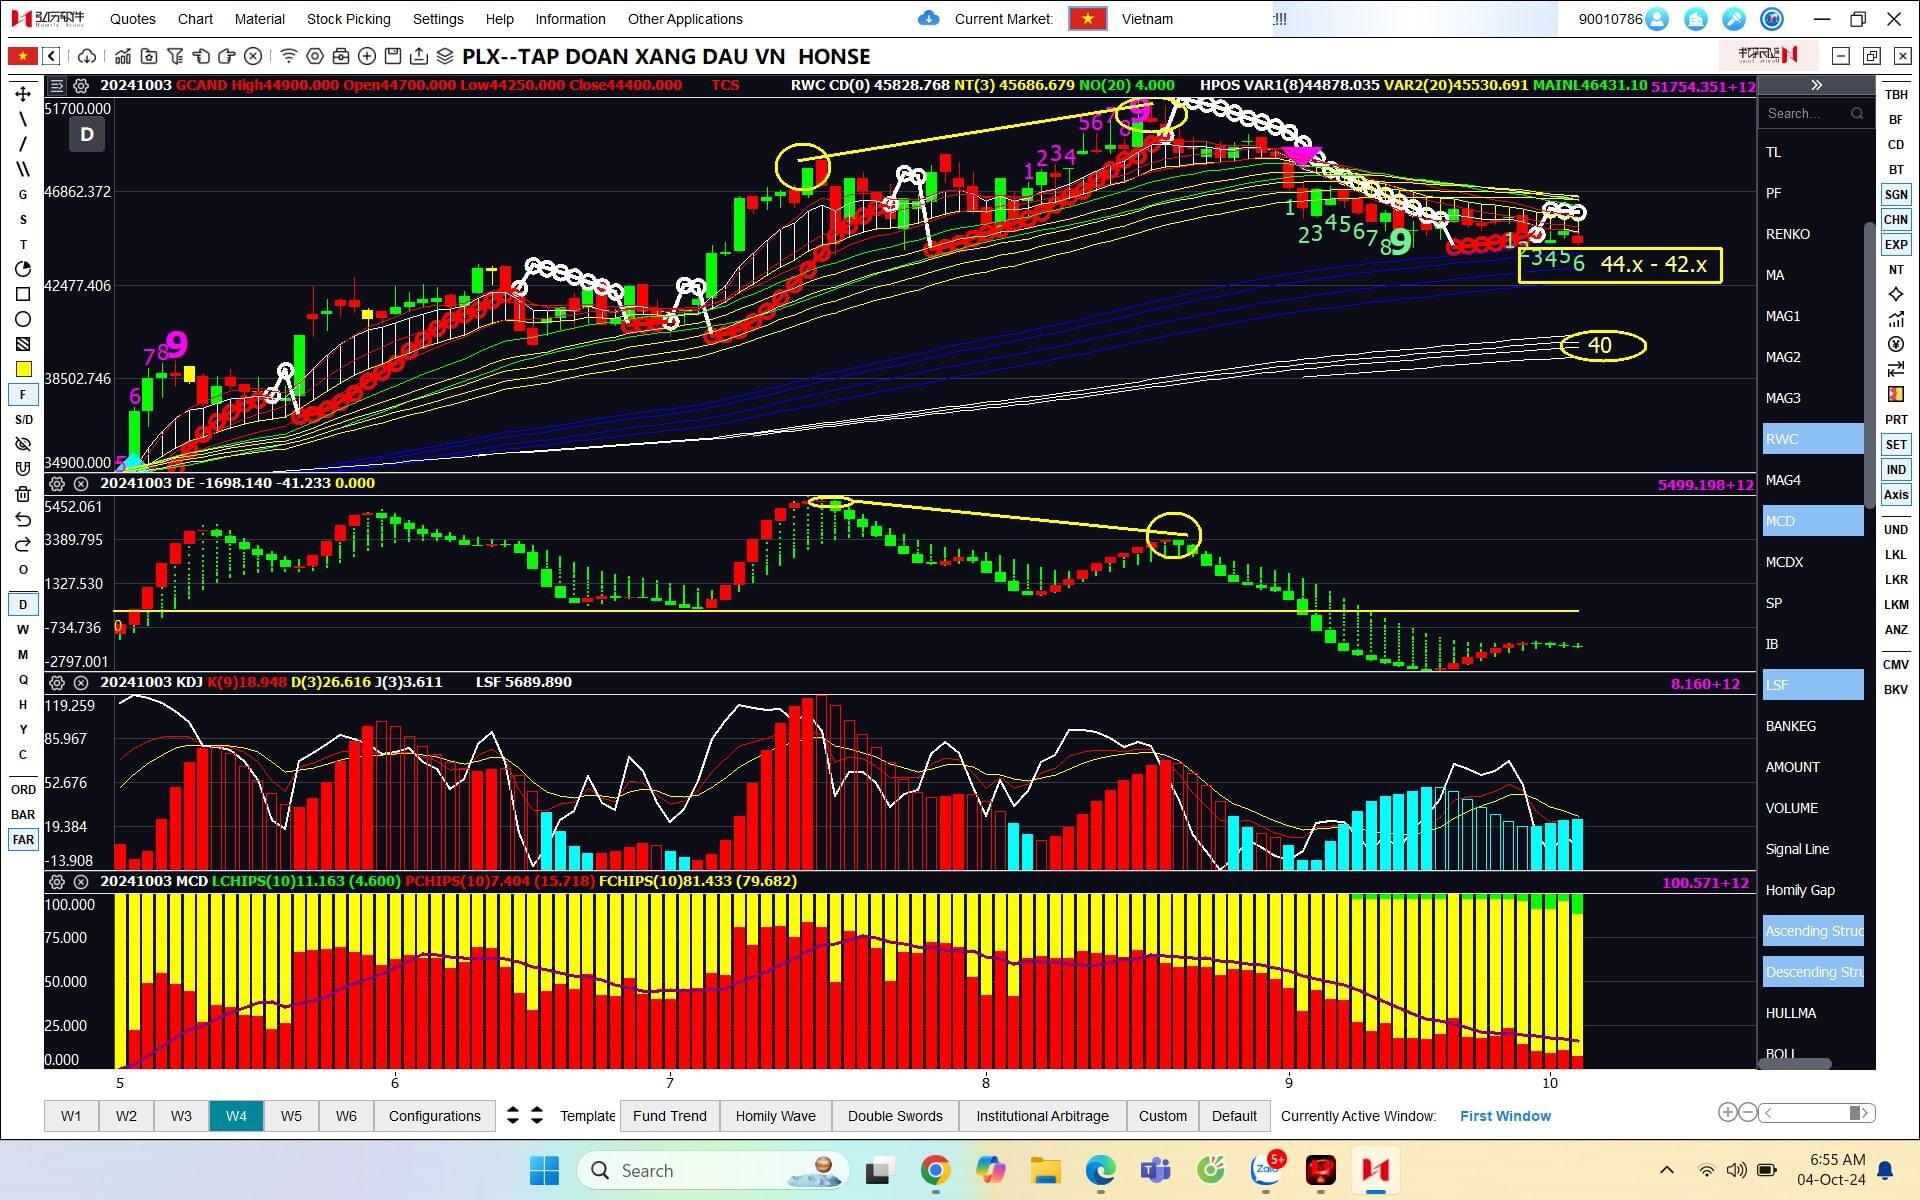Select the rectangle drawing tool
The image size is (1920, 1200).
coord(23,294)
